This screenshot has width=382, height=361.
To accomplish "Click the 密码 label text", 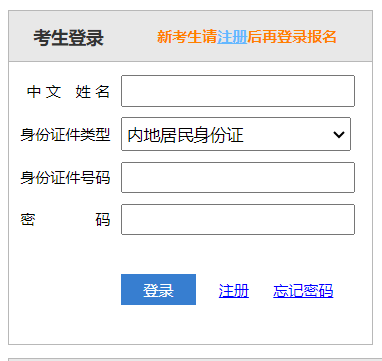I will (65, 220).
